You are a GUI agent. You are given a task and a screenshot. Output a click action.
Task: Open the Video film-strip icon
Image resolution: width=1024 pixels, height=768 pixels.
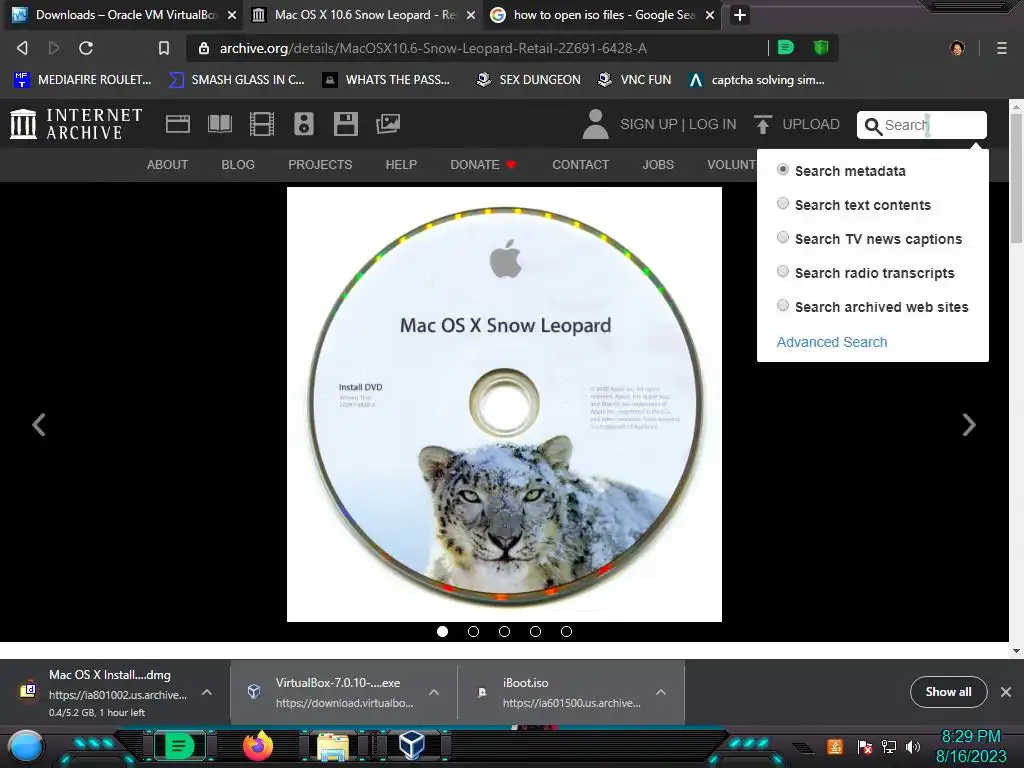pyautogui.click(x=262, y=124)
